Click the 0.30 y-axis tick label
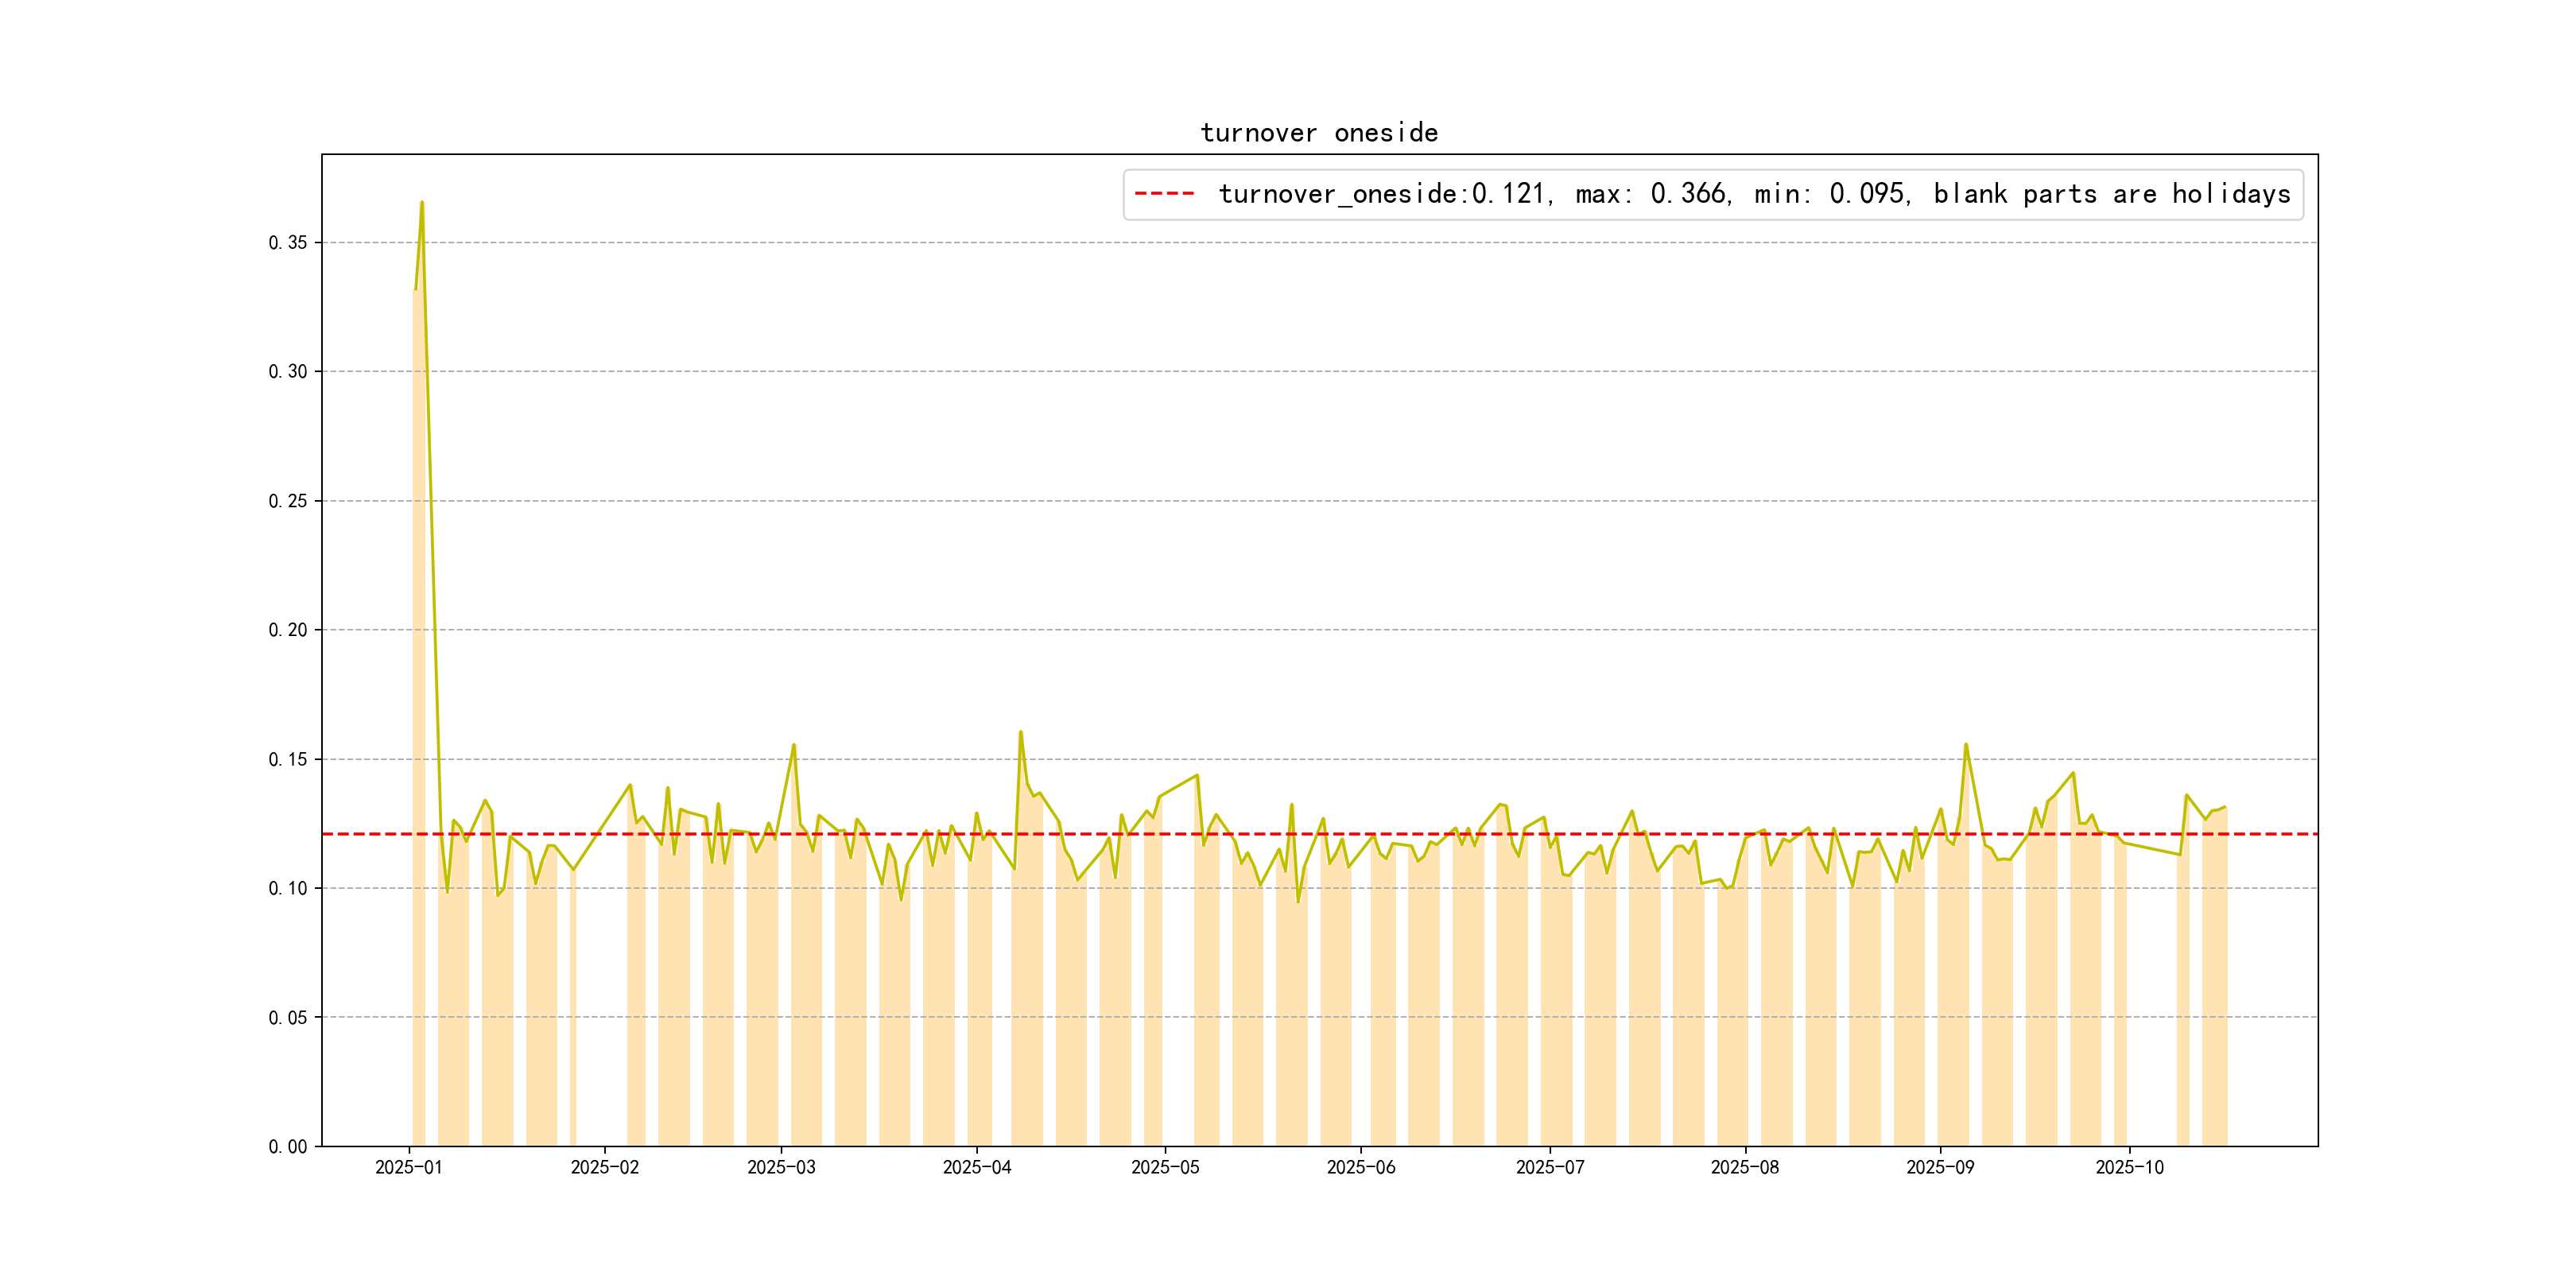The image size is (2576, 1288). [288, 372]
